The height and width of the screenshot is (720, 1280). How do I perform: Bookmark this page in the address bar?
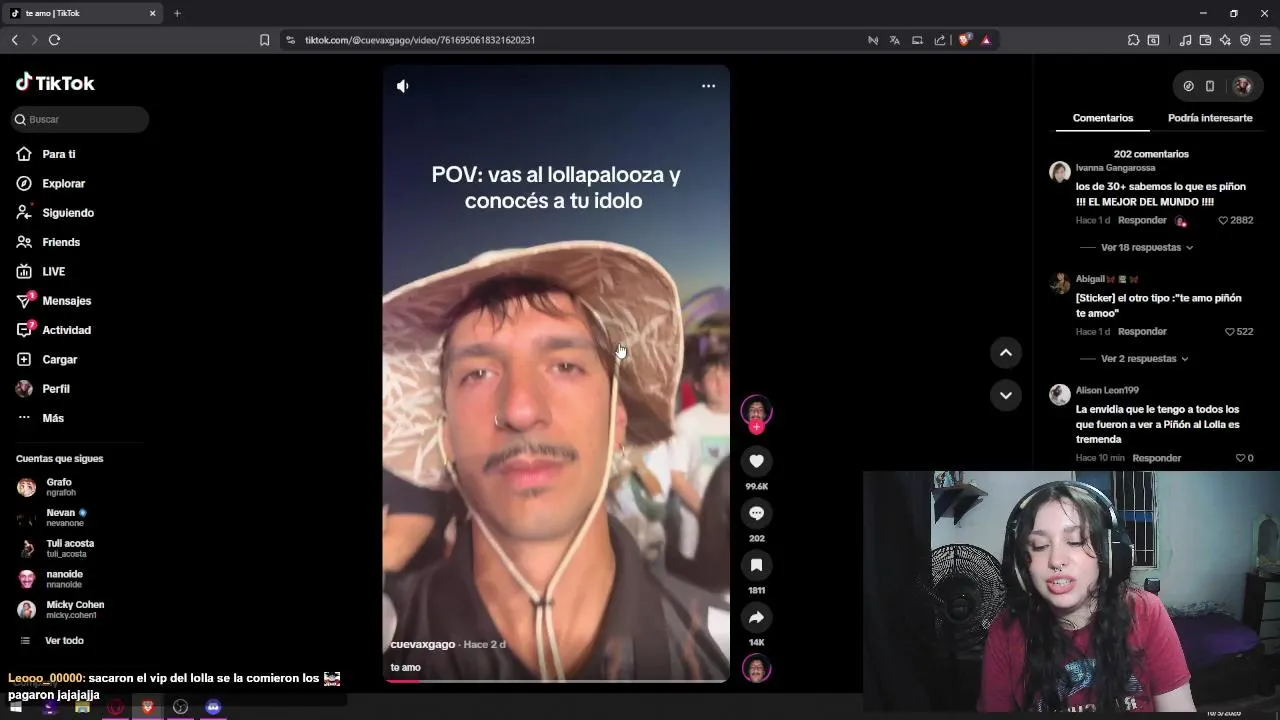(x=264, y=40)
